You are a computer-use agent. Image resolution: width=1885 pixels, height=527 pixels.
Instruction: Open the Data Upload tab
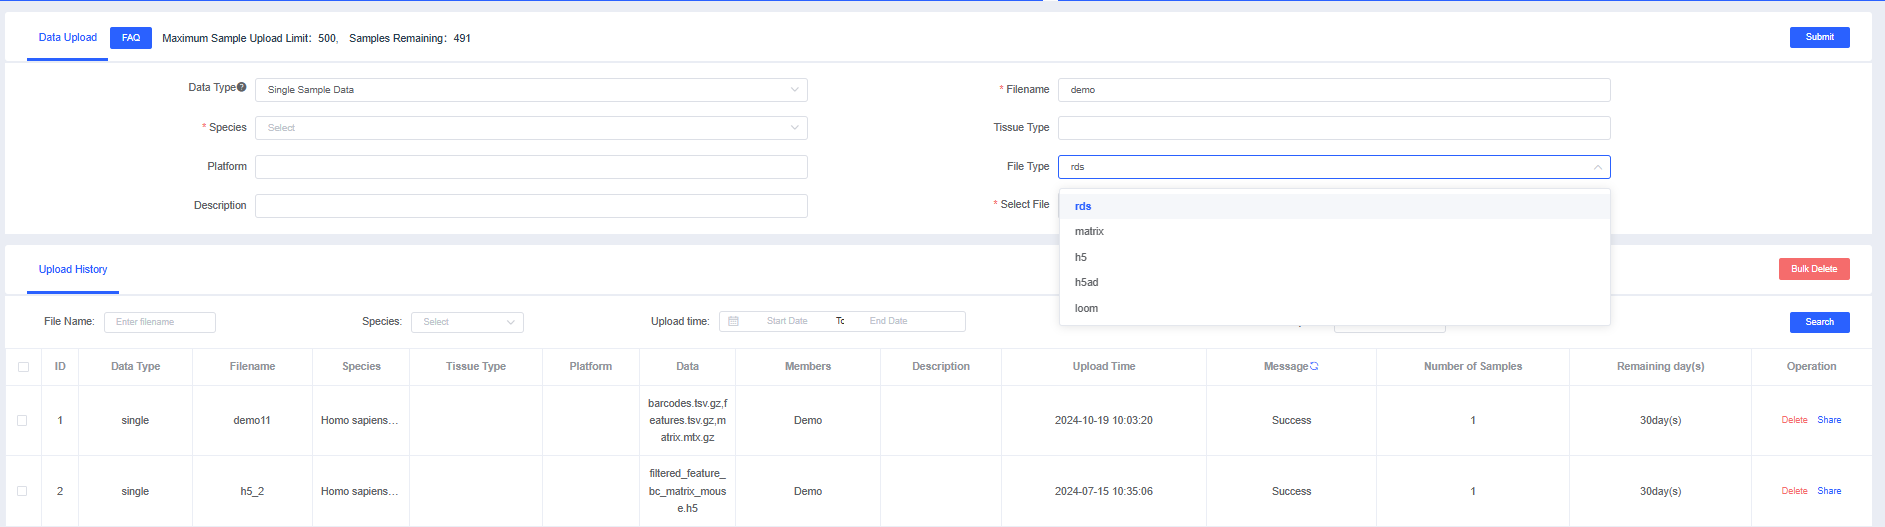pyautogui.click(x=68, y=38)
